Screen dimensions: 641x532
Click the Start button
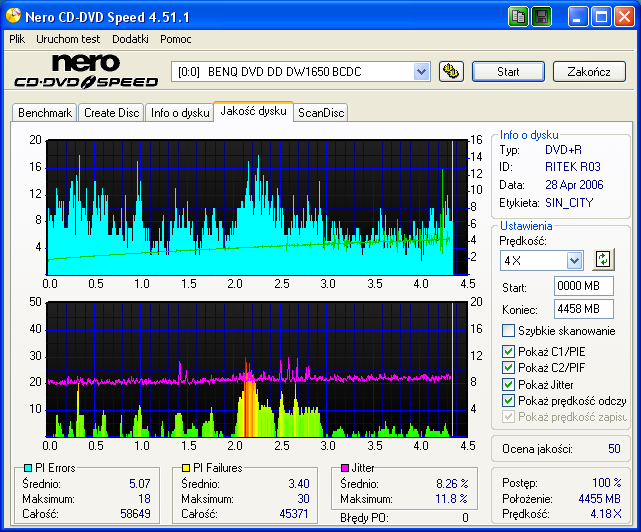508,72
